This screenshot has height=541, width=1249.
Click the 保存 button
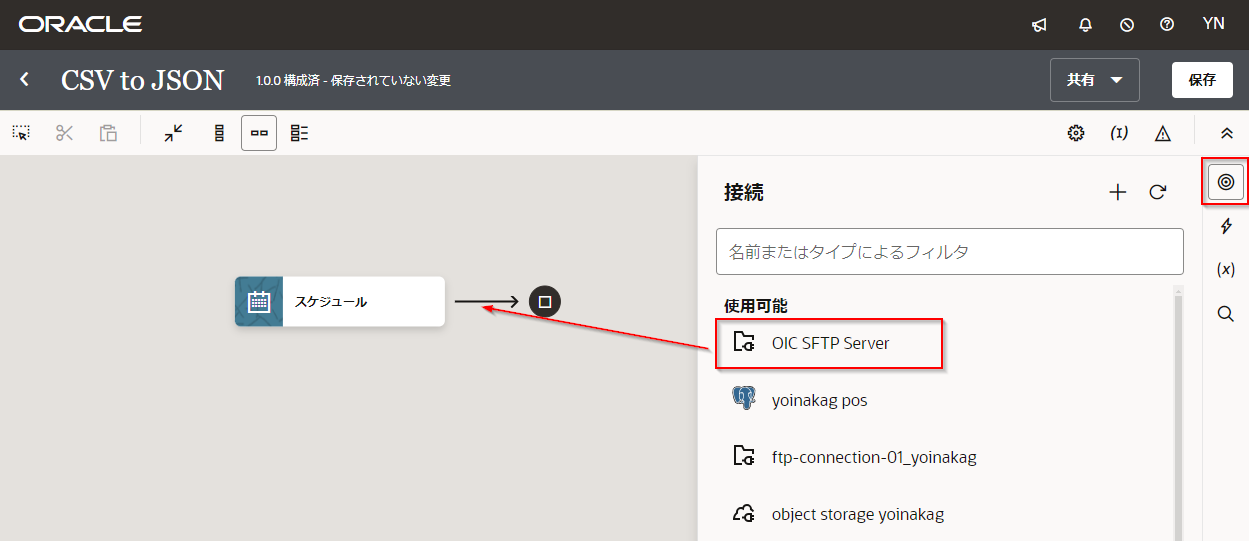pos(1201,80)
